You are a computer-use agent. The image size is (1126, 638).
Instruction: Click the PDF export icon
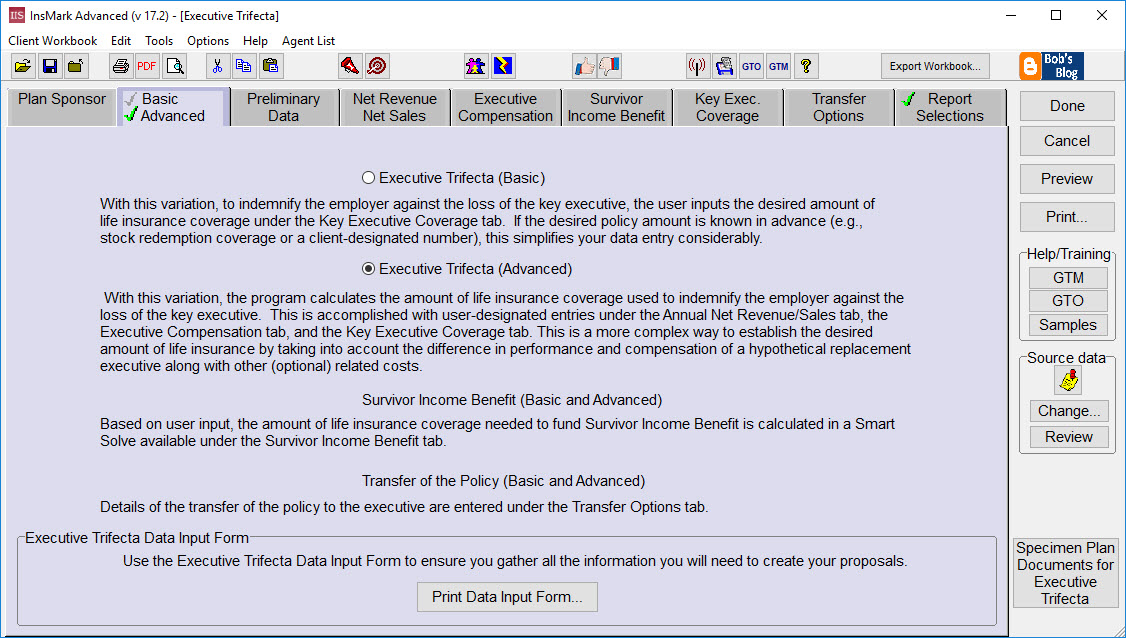click(147, 66)
